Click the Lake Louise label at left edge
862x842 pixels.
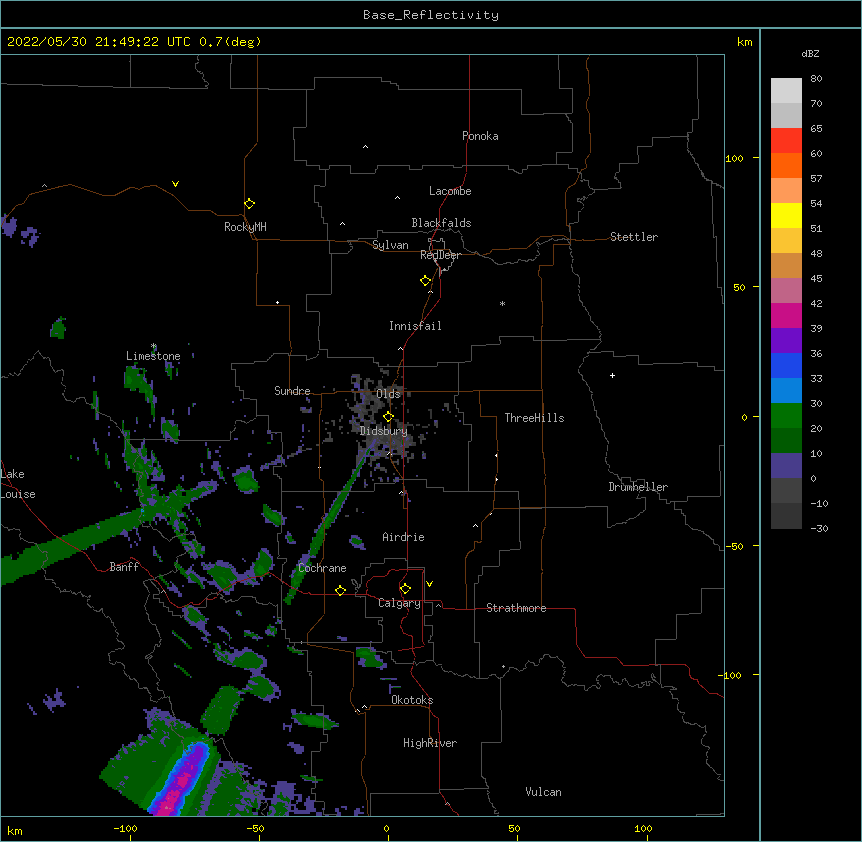tap(16, 484)
